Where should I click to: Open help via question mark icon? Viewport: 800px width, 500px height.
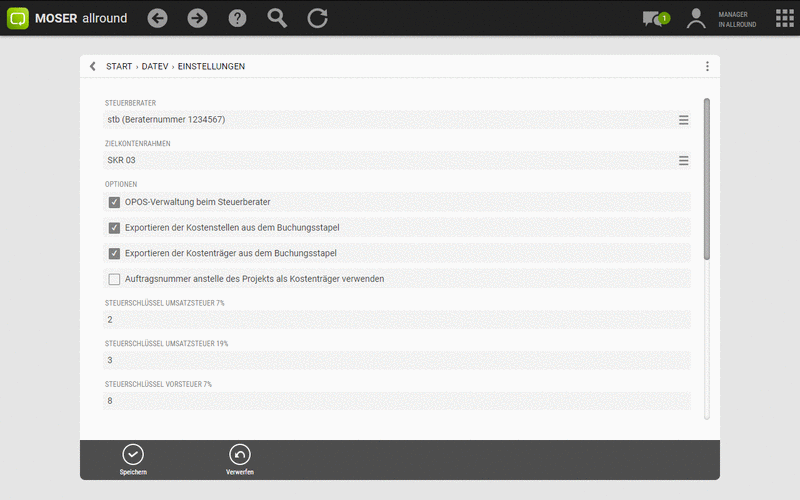[237, 18]
